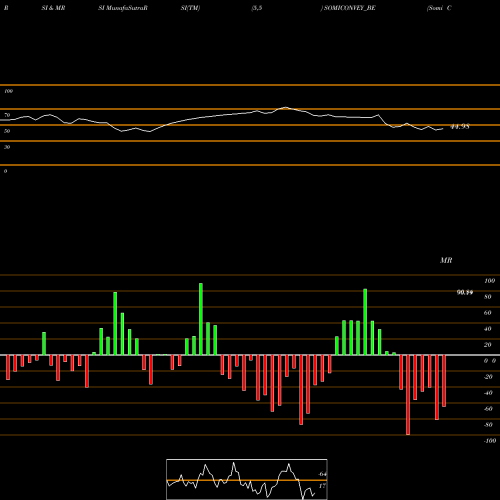
Task: Click the 'MR' panel title
Action: click(446, 260)
